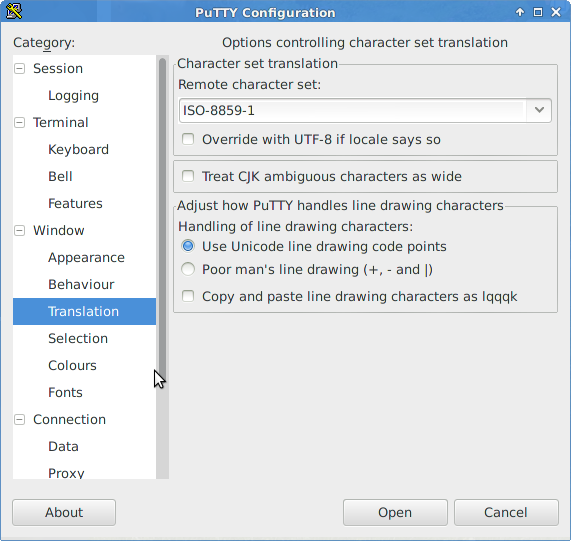Viewport: 571px width, 541px height.
Task: Select the Connection category
Action: tap(70, 419)
